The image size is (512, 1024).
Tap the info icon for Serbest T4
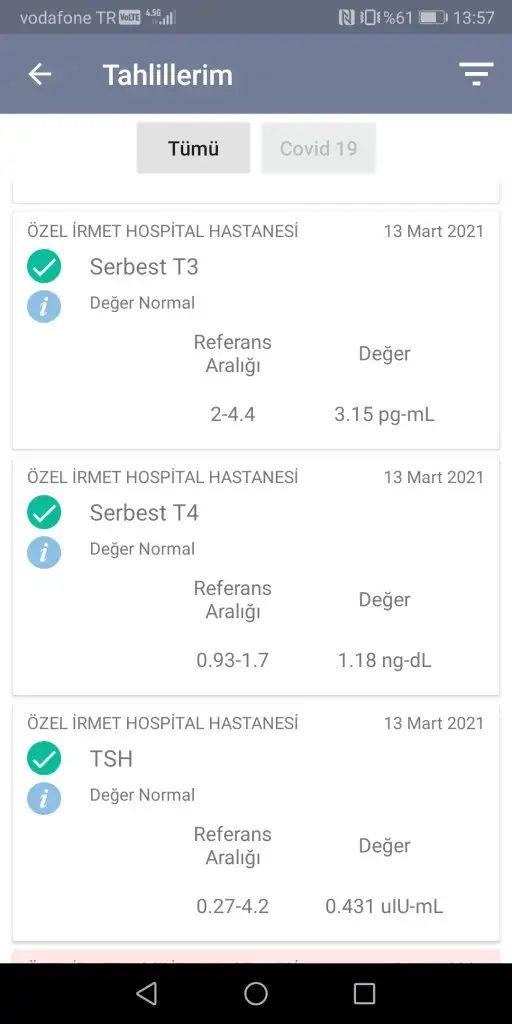point(44,552)
